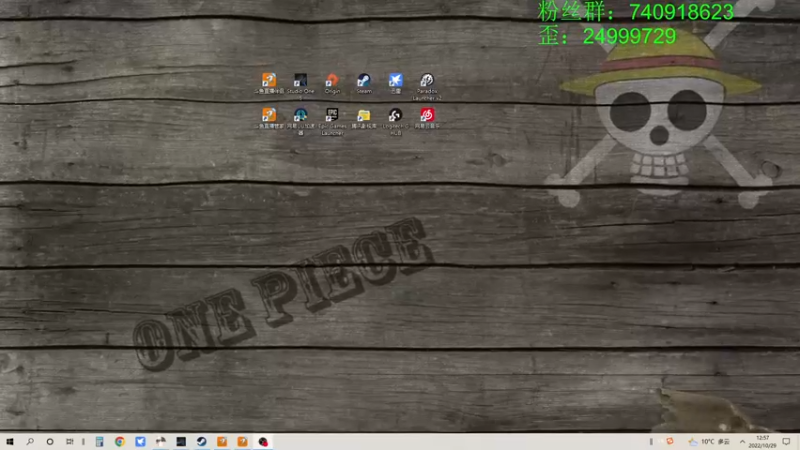Open Cortana circle on the taskbar

pos(49,441)
